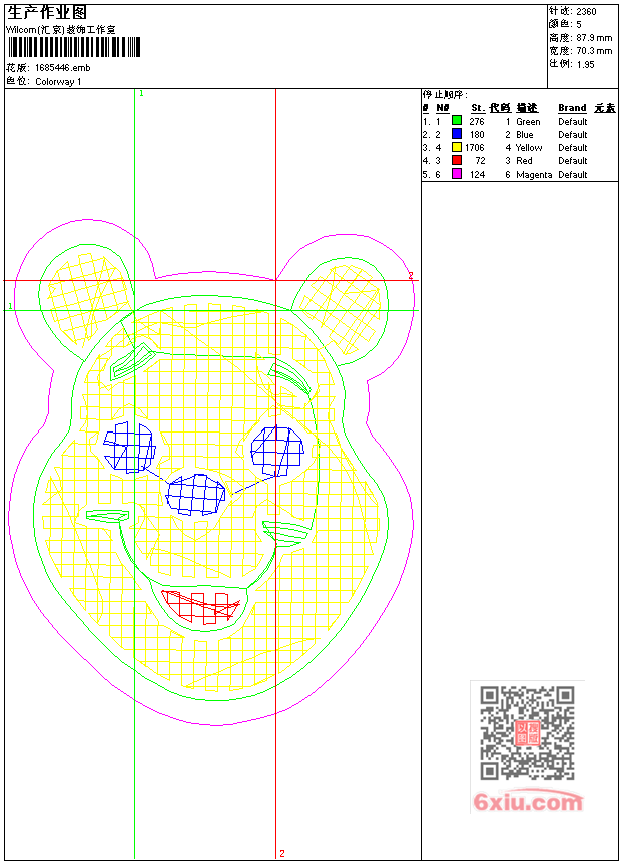Screen dimensions: 620x861
Task: Click the Blue description text
Action: (524, 135)
